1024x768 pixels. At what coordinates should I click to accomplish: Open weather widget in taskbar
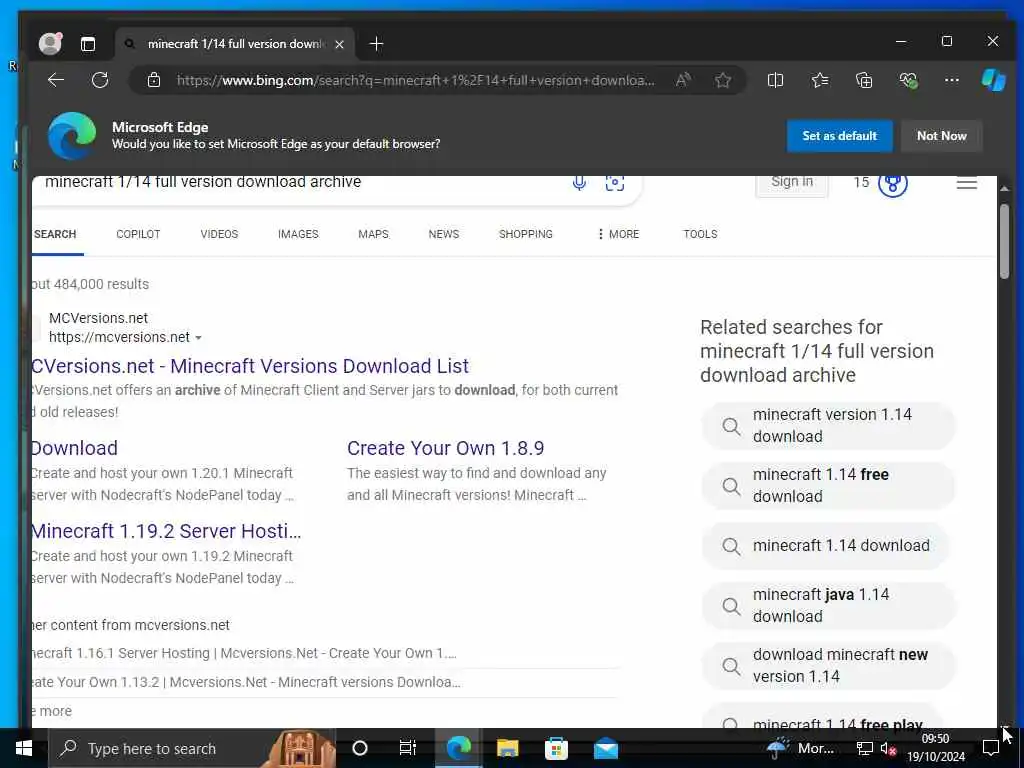tap(801, 748)
